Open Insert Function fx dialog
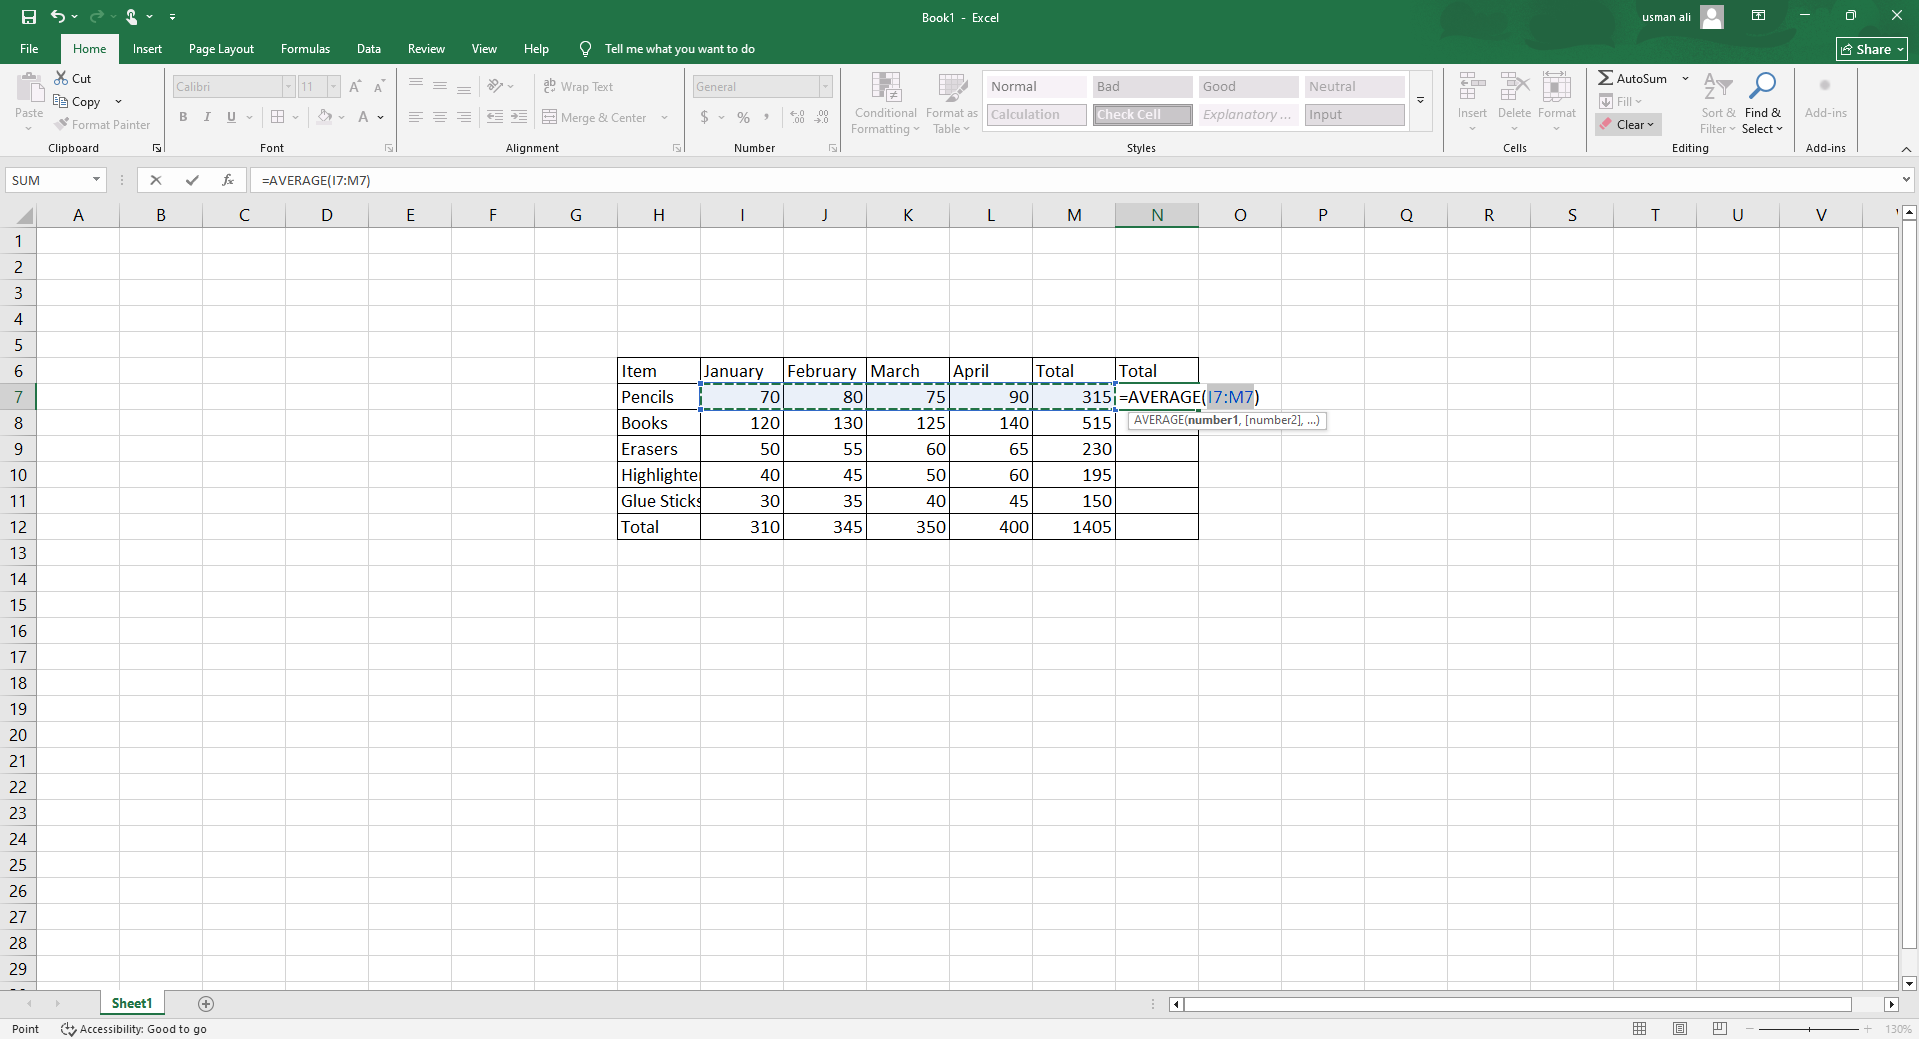Image resolution: width=1919 pixels, height=1039 pixels. [228, 180]
